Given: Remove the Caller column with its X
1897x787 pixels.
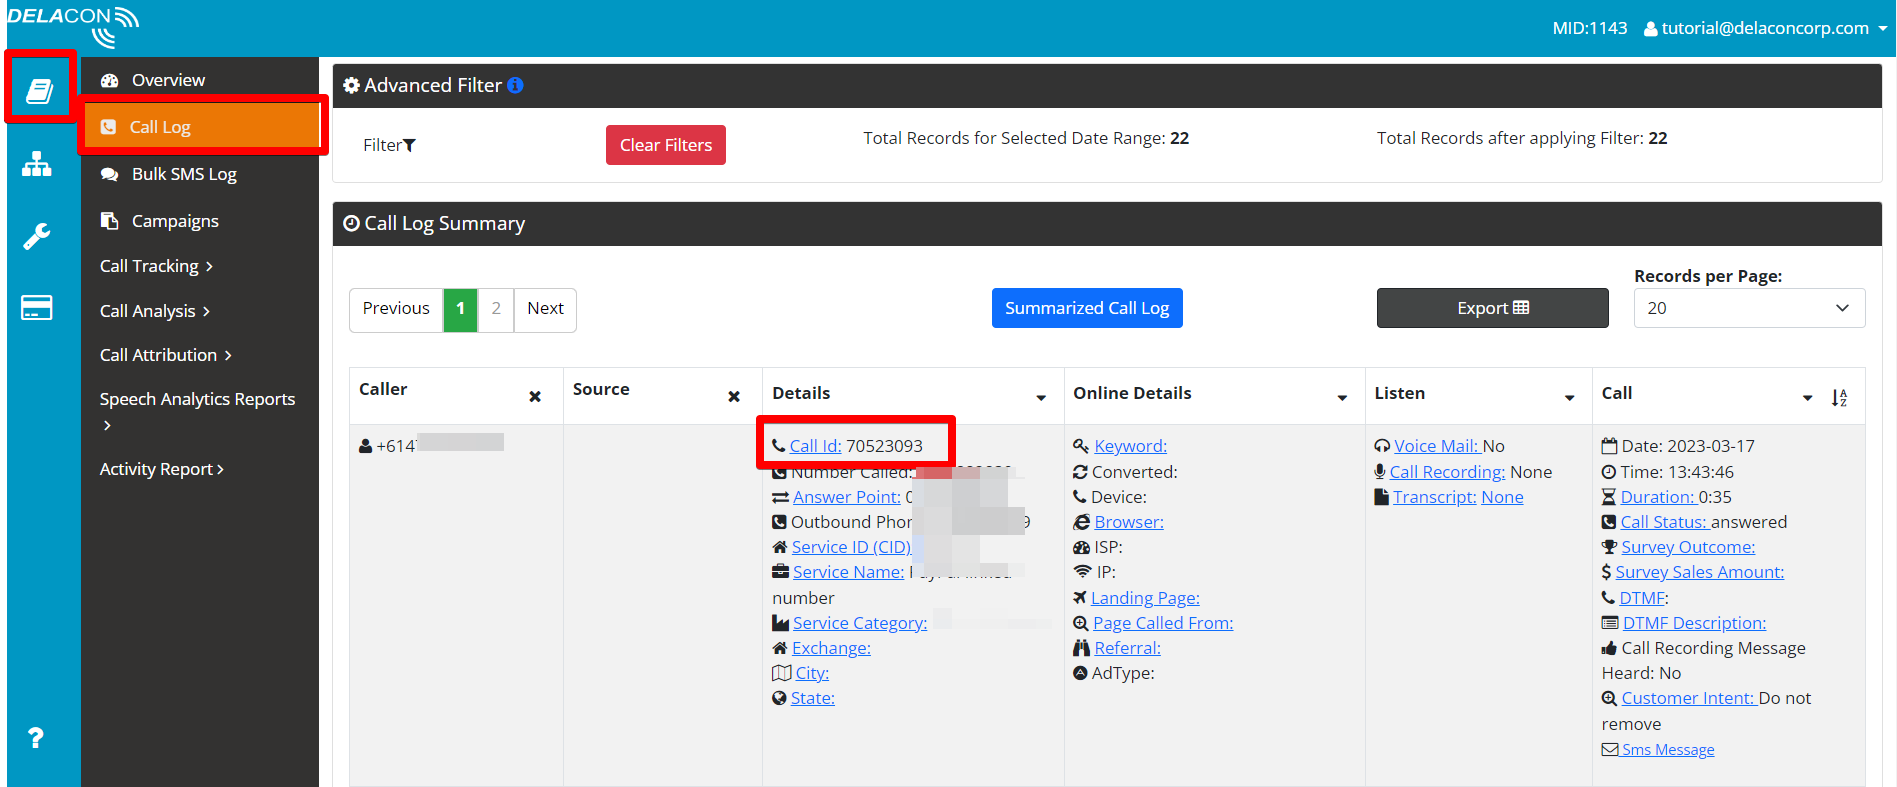Looking at the screenshot, I should 535,397.
